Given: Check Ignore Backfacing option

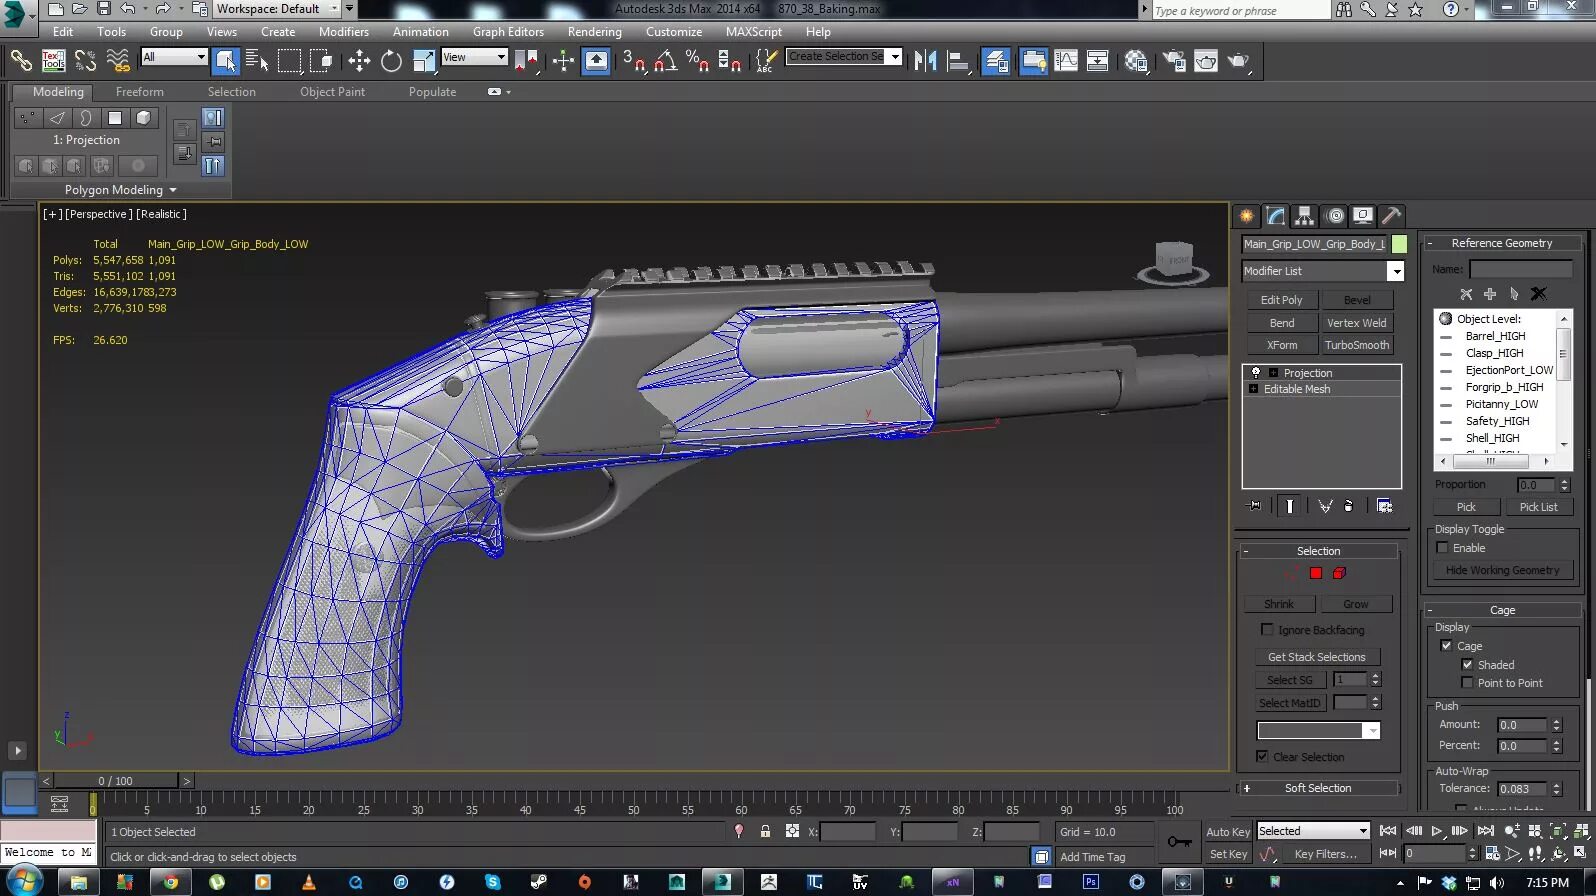Looking at the screenshot, I should pos(1267,630).
